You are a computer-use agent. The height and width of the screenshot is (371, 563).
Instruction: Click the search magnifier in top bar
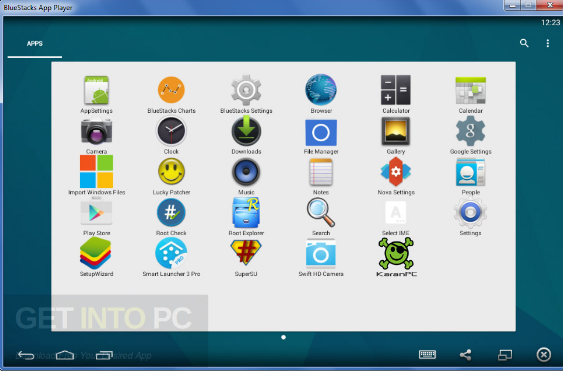click(524, 43)
